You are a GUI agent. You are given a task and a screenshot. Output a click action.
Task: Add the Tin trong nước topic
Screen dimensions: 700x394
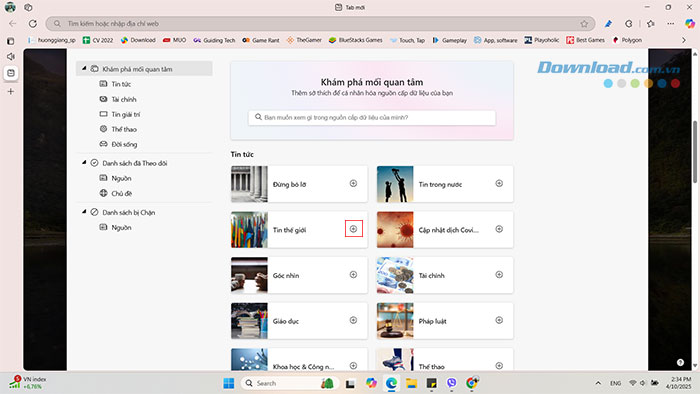[499, 183]
